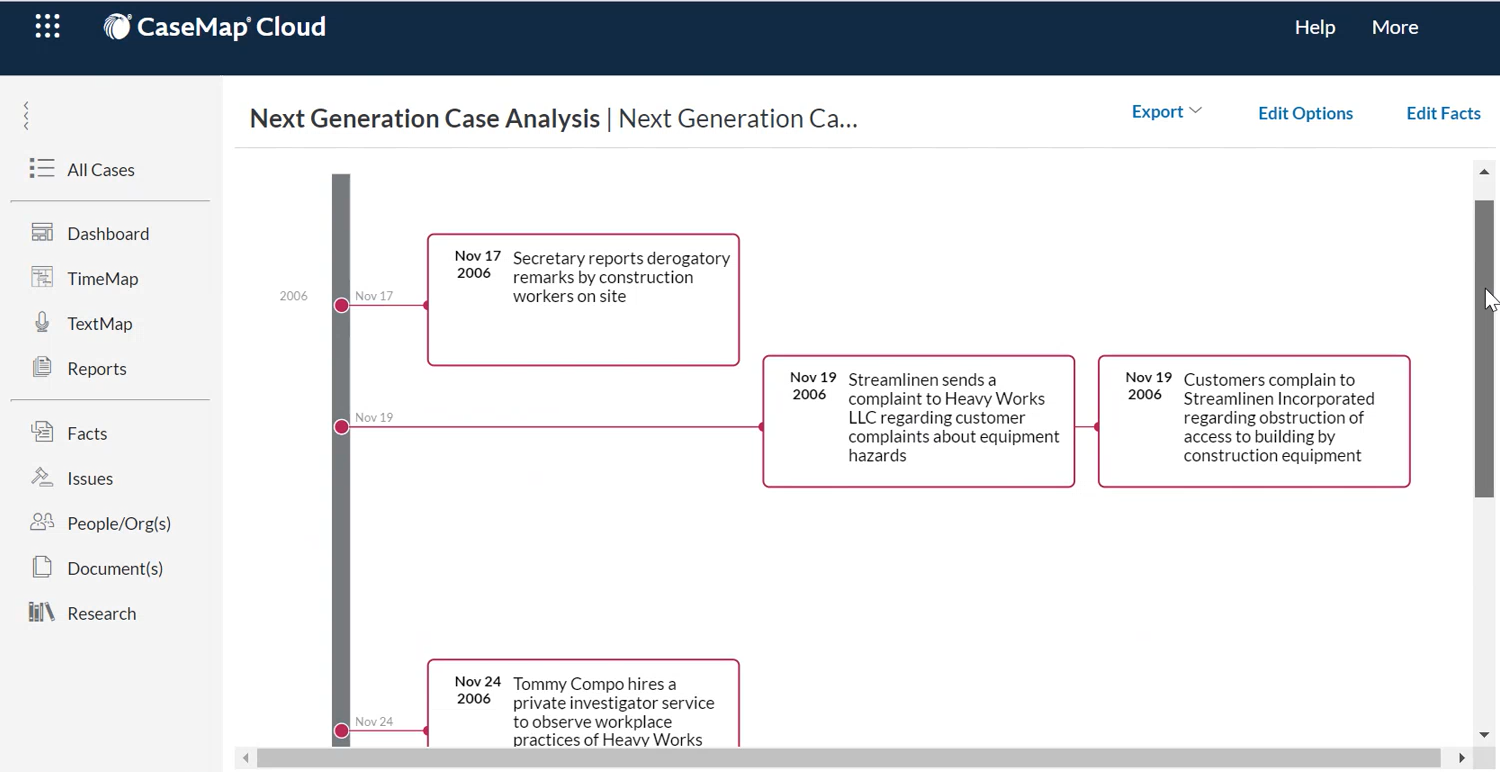Select the People/Org(s) icon
1500x772 pixels.
(x=42, y=523)
